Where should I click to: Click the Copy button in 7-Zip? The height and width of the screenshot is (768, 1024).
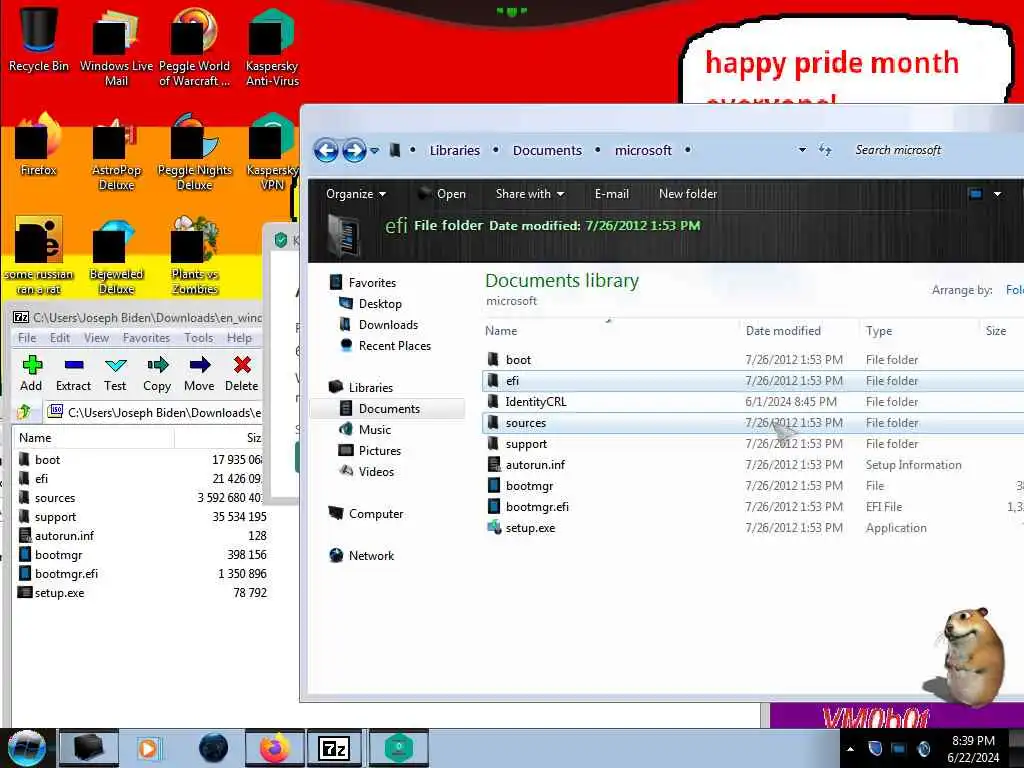tap(157, 374)
